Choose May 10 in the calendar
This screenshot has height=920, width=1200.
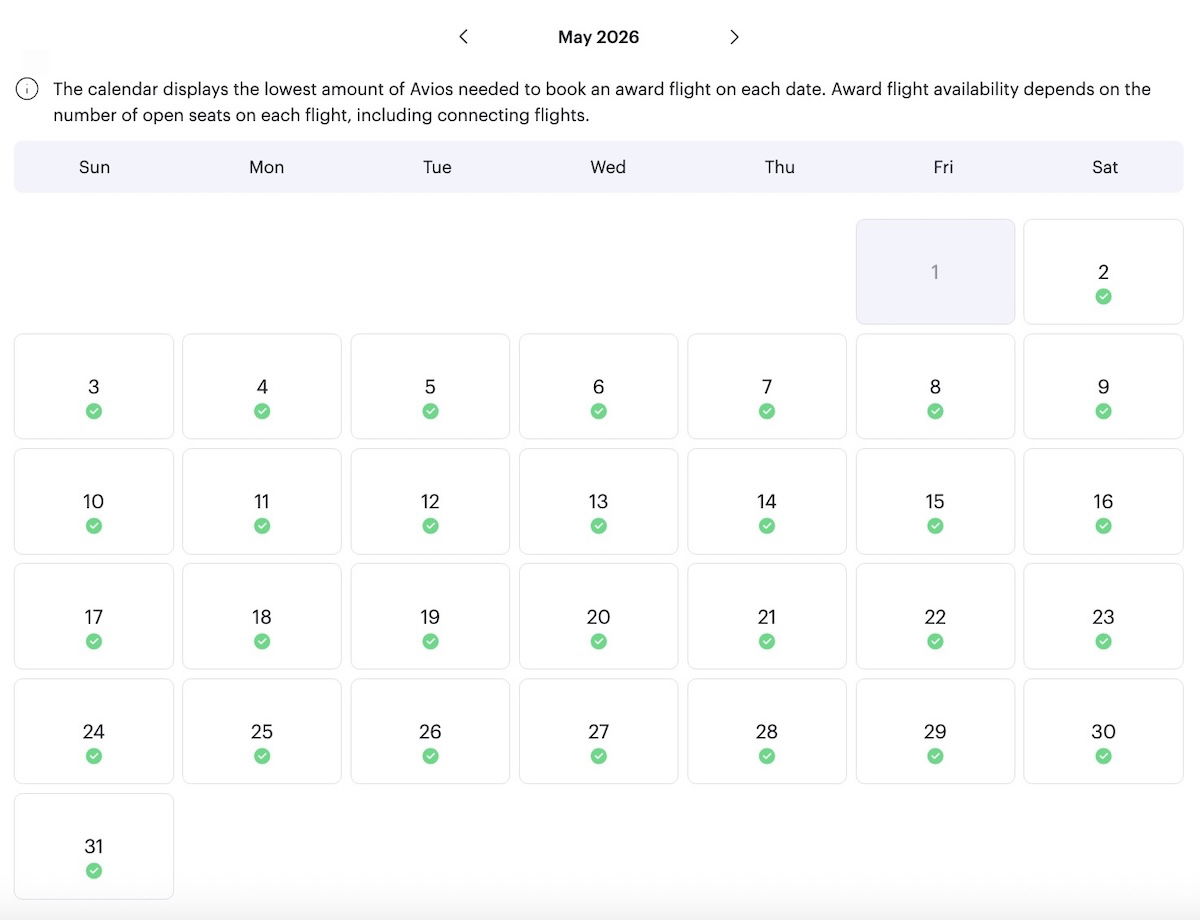pyautogui.click(x=94, y=501)
